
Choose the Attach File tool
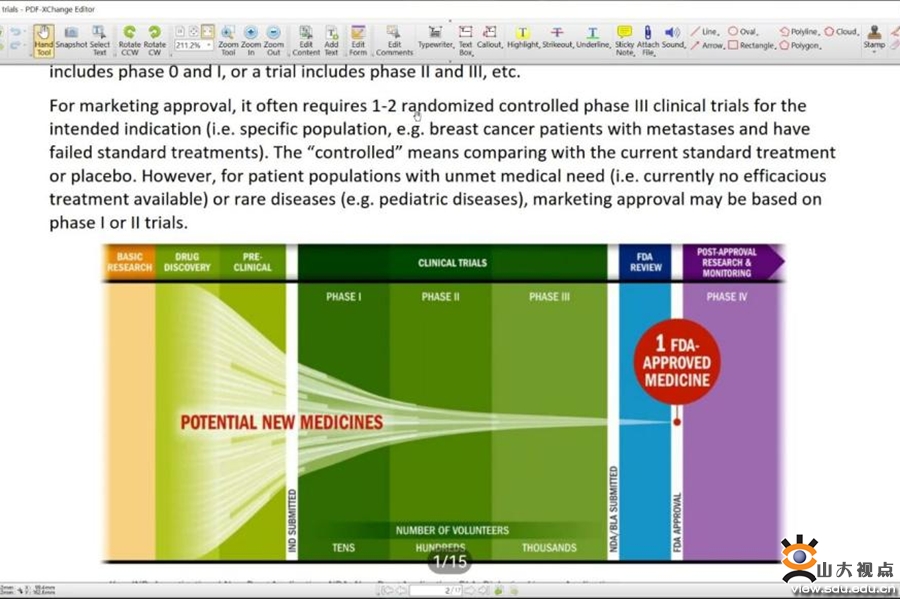tap(648, 39)
